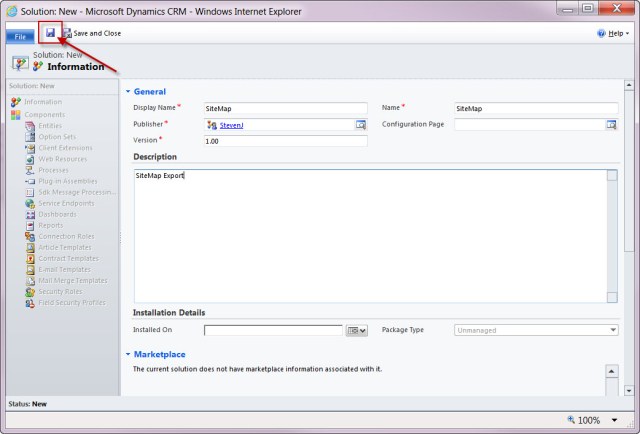This screenshot has width=640, height=434.
Task: Open the Help menu
Action: click(x=613, y=33)
